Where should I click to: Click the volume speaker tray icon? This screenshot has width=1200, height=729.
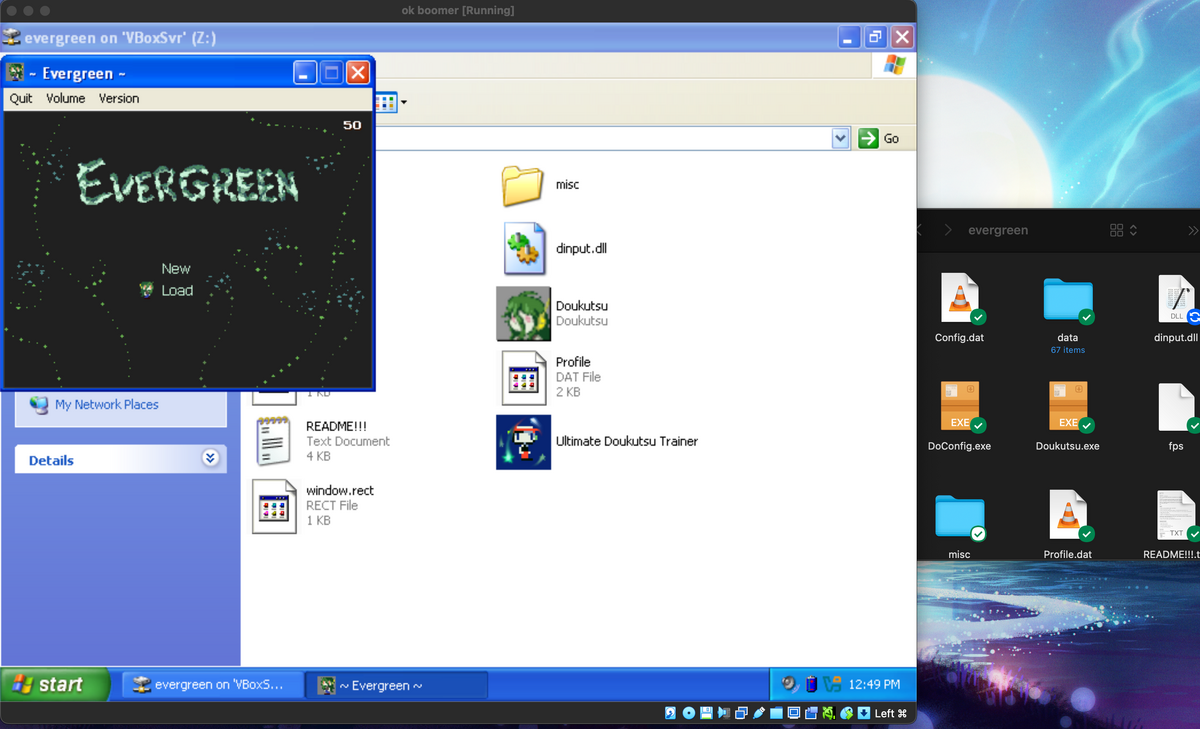click(790, 685)
